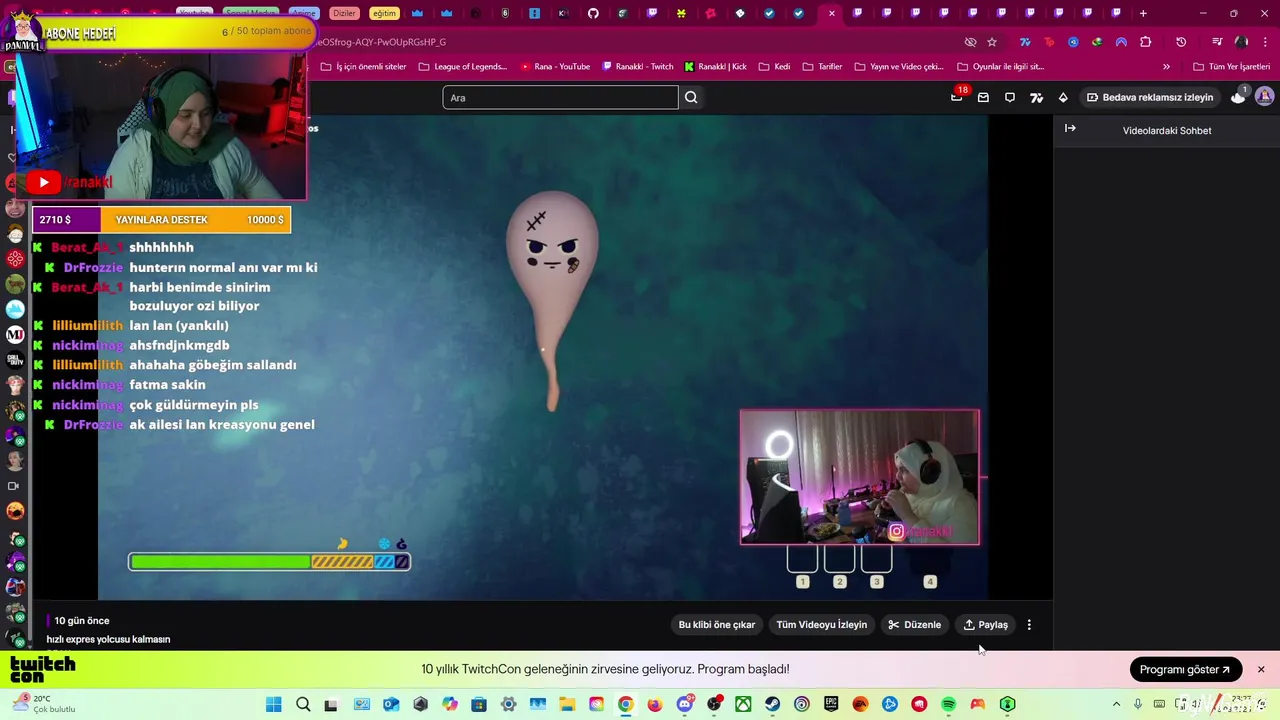
Task: Open Chrome from the taskbar
Action: click(x=625, y=704)
